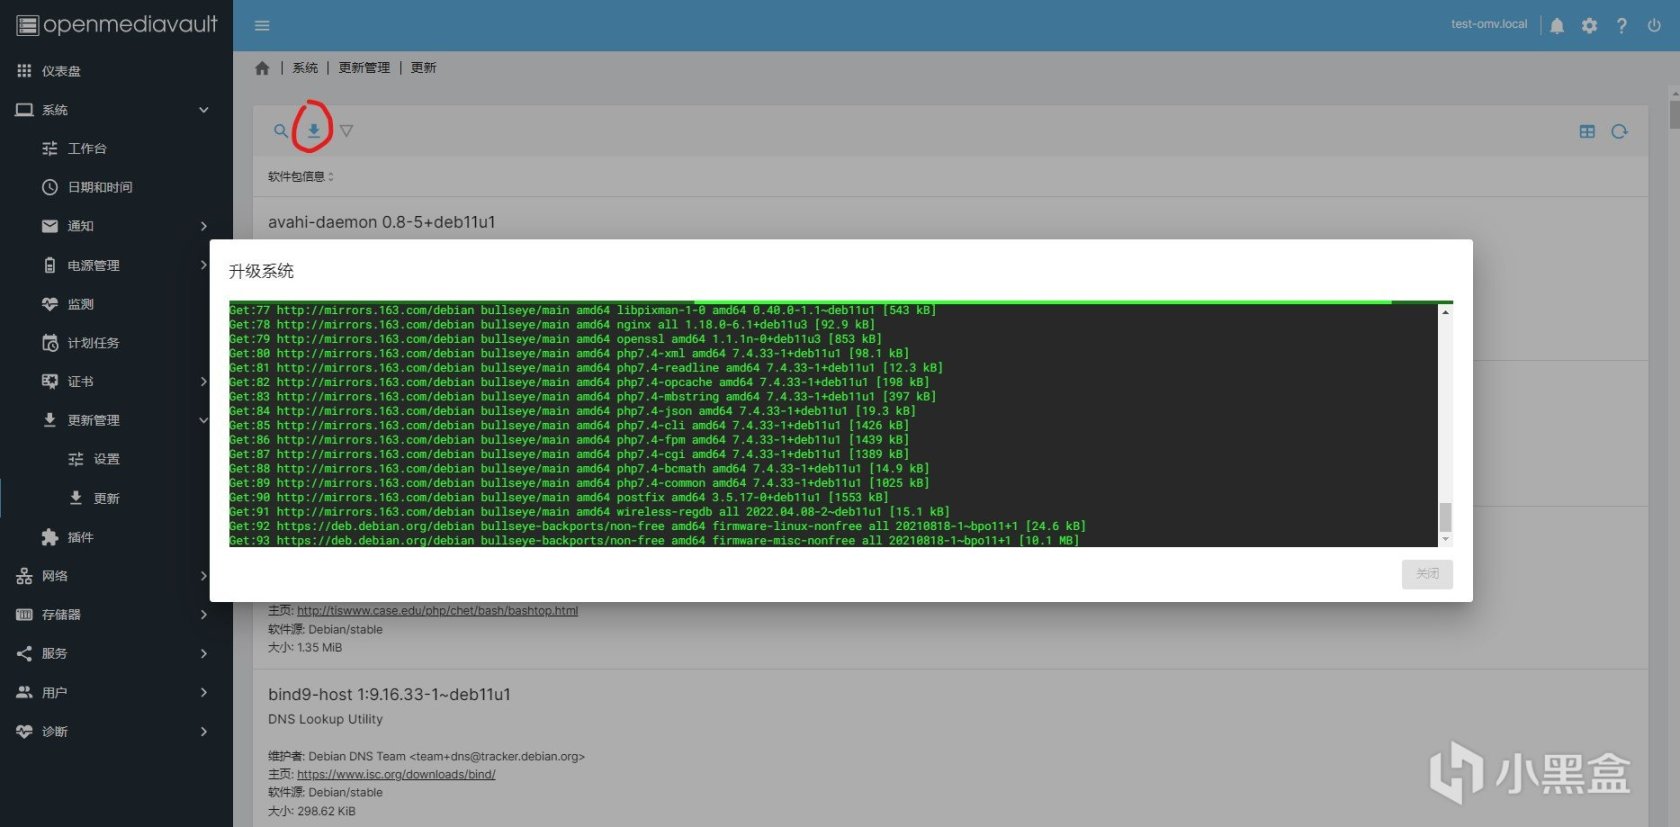1680x827 pixels.
Task: Select bind9-host package row title
Action: (389, 694)
